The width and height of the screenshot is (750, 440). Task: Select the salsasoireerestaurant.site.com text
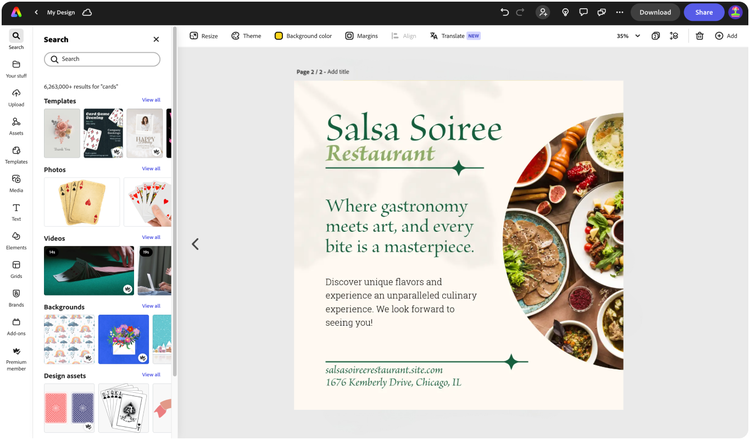[x=384, y=370]
